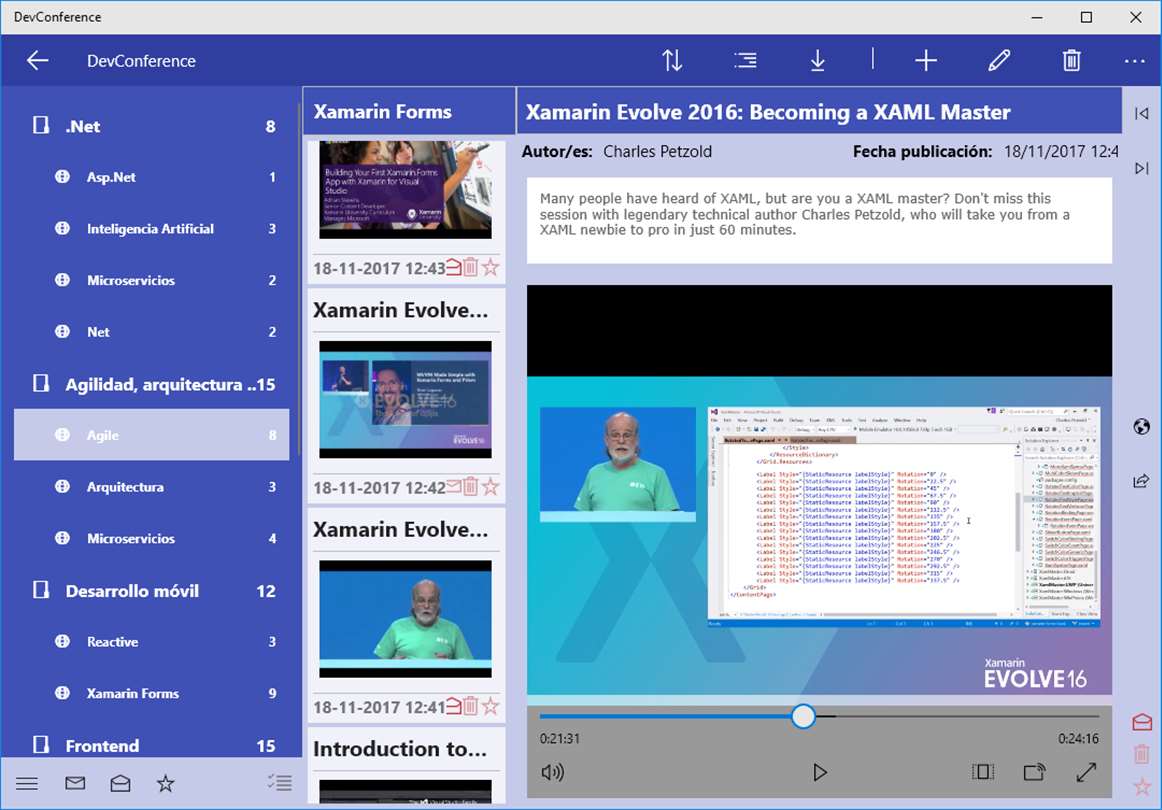The image size is (1162, 810).
Task: Click the indented list view icon in the toolbar
Action: 746,61
